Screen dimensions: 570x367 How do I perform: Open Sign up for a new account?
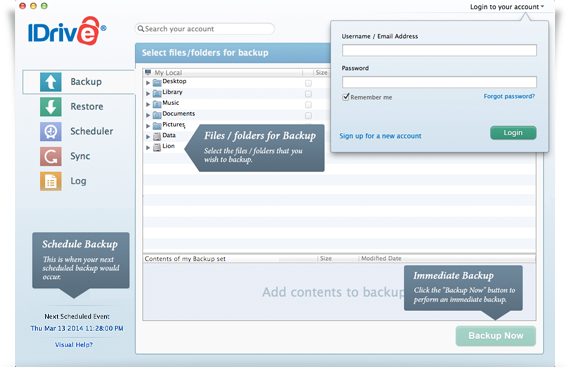pos(380,136)
